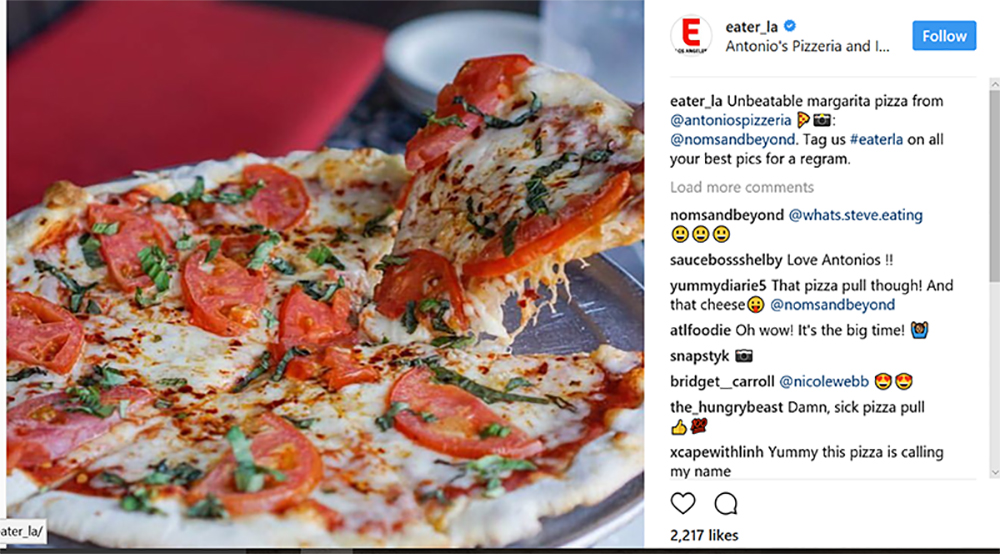Open the_hungrybeast commenter profile

pos(726,407)
